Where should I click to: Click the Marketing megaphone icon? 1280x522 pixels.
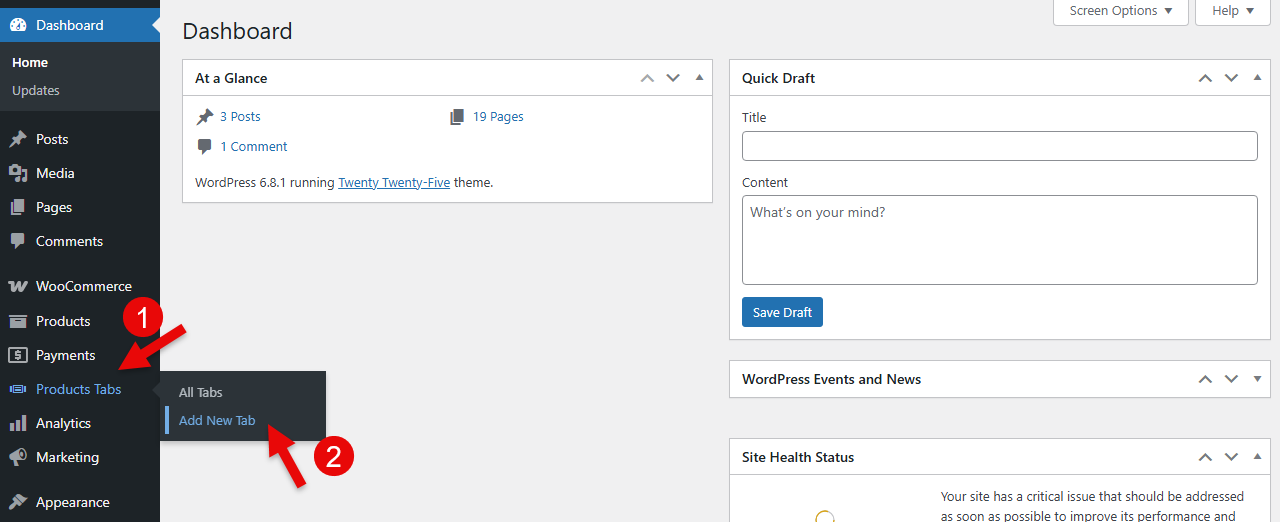pos(18,457)
